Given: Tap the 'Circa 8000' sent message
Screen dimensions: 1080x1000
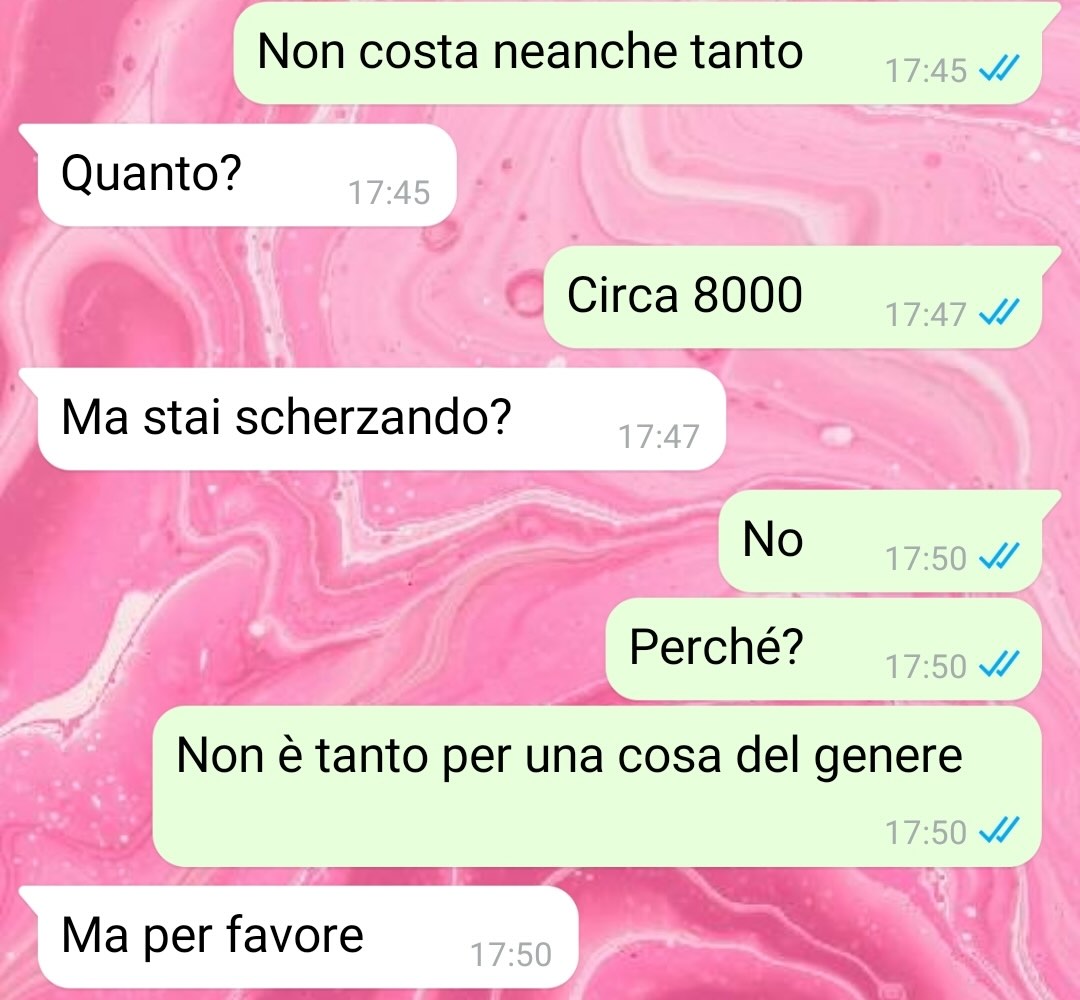Looking at the screenshot, I should [792, 297].
